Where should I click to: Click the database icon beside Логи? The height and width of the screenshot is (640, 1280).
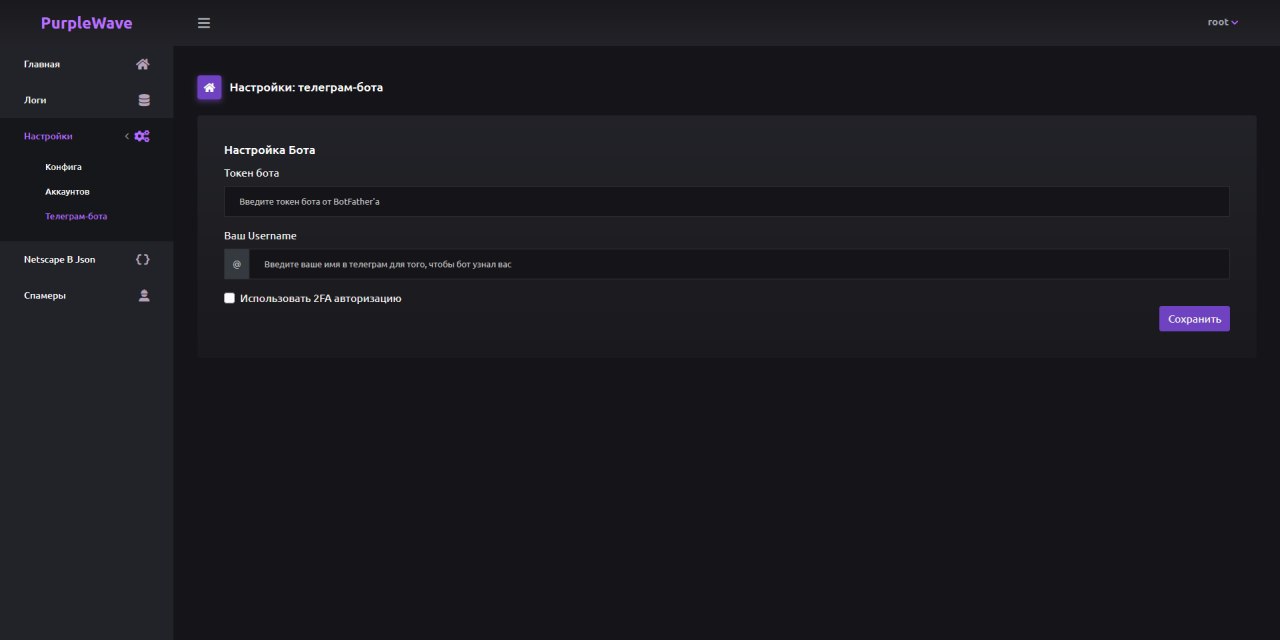144,100
